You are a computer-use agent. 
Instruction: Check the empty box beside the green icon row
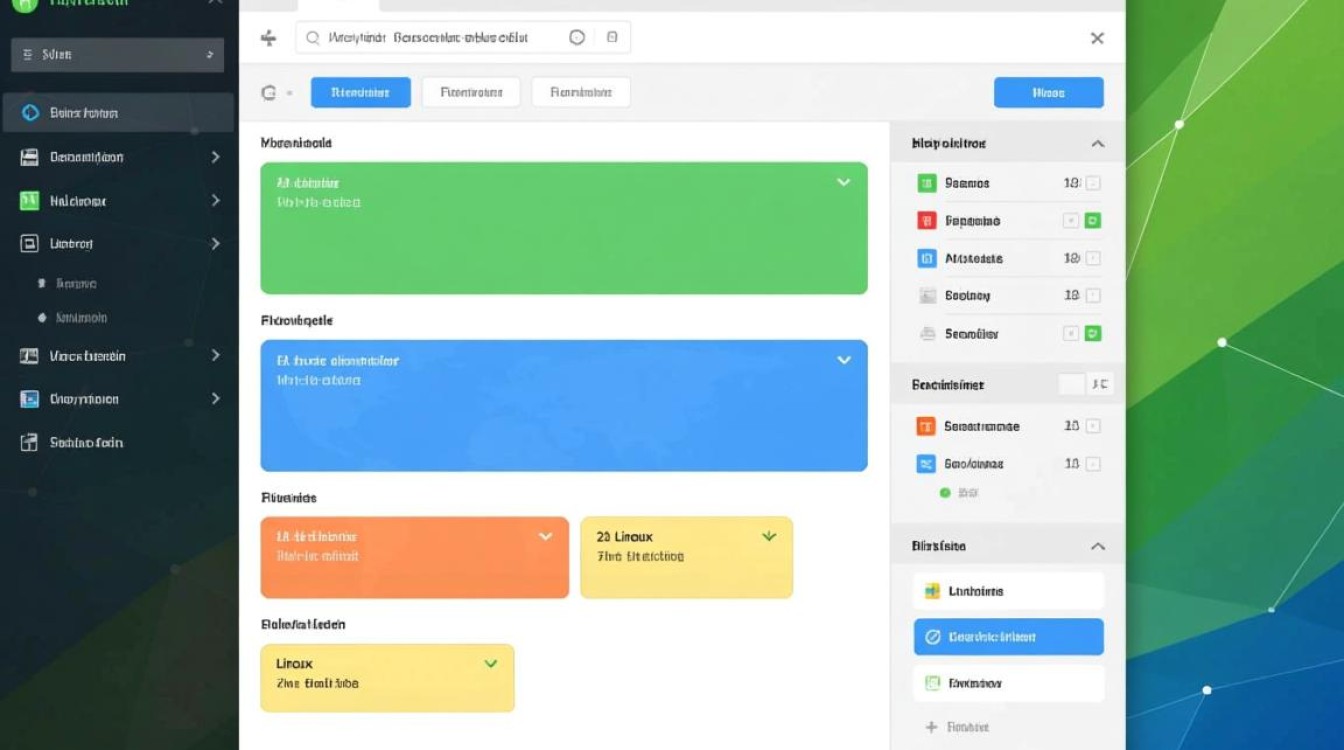[1093, 183]
